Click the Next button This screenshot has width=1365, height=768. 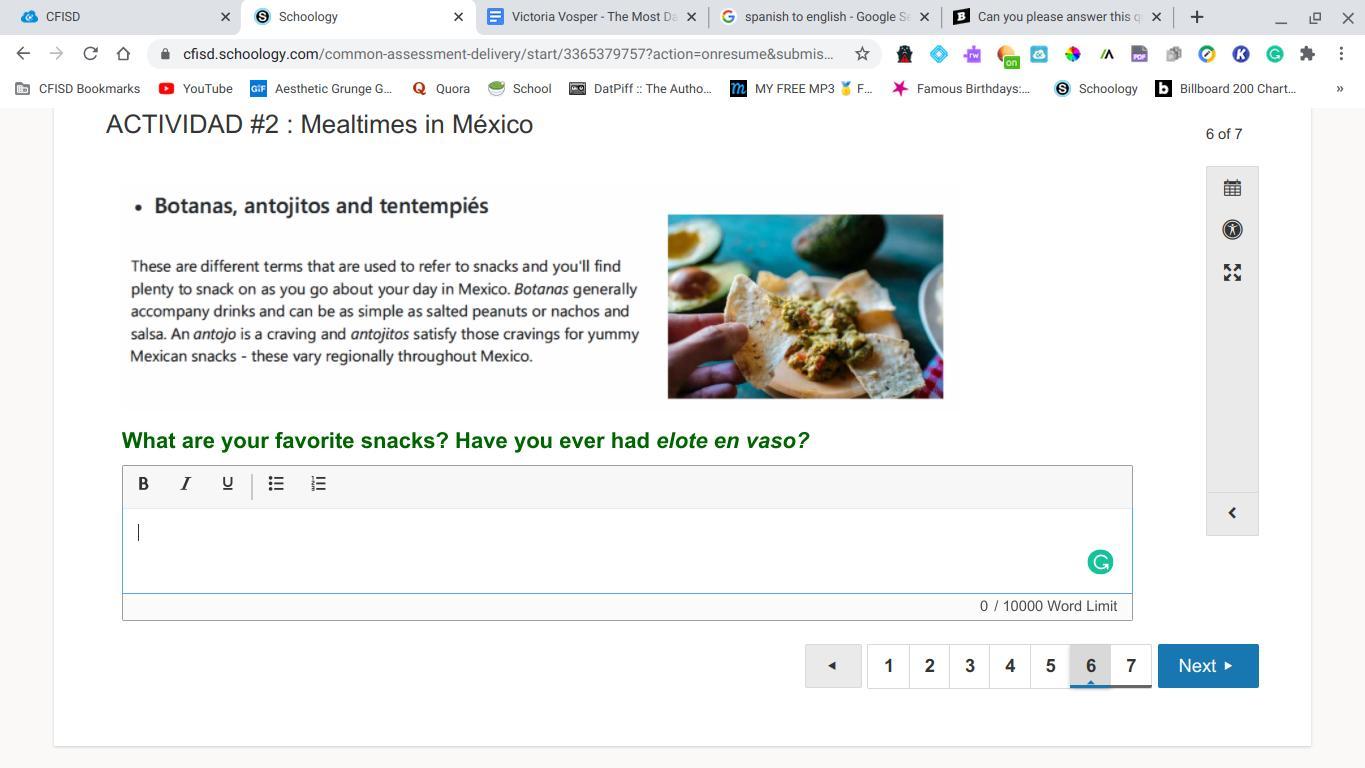(x=1208, y=666)
